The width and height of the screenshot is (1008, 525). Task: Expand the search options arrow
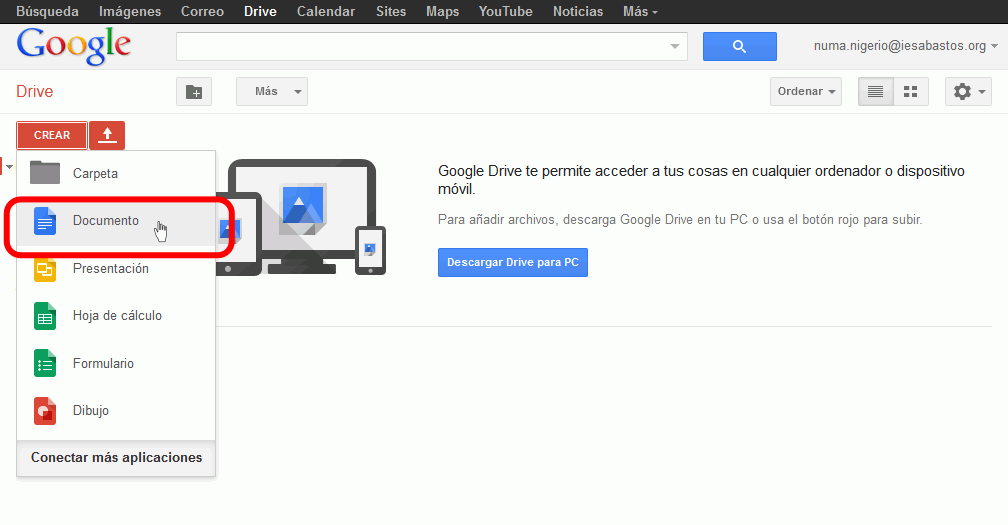click(674, 46)
